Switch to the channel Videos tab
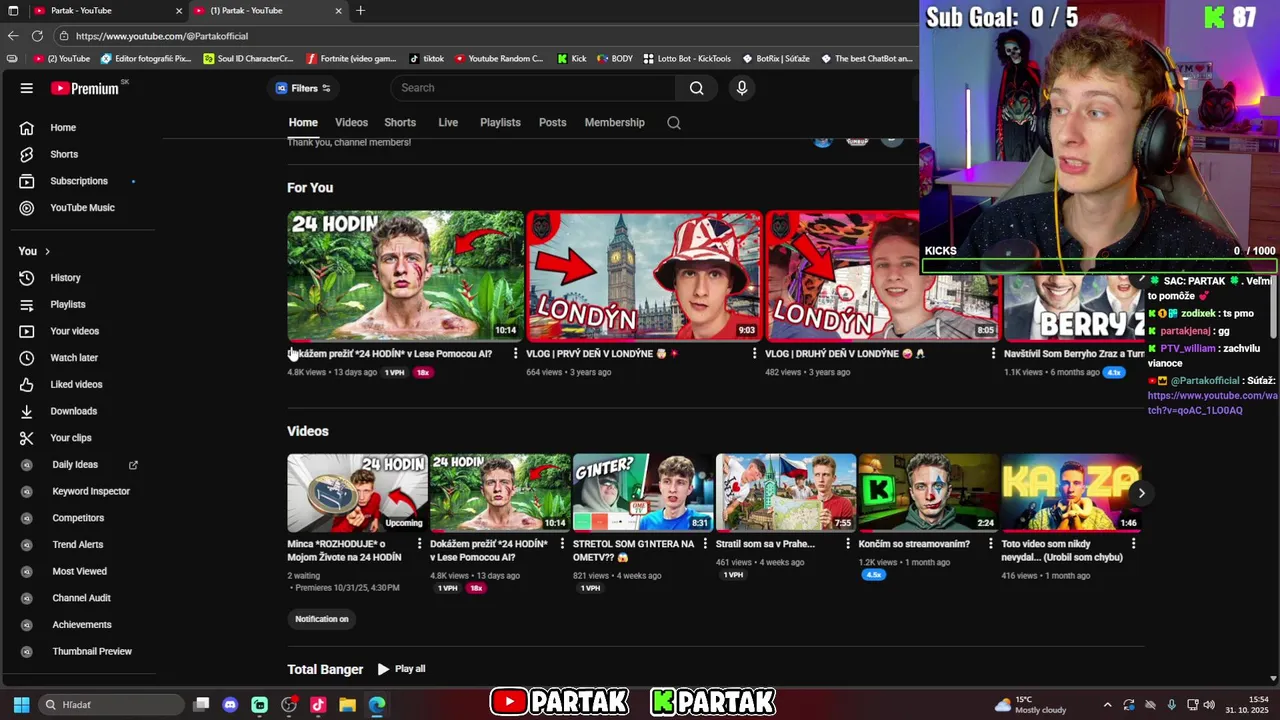Viewport: 1280px width, 720px height. (x=351, y=123)
